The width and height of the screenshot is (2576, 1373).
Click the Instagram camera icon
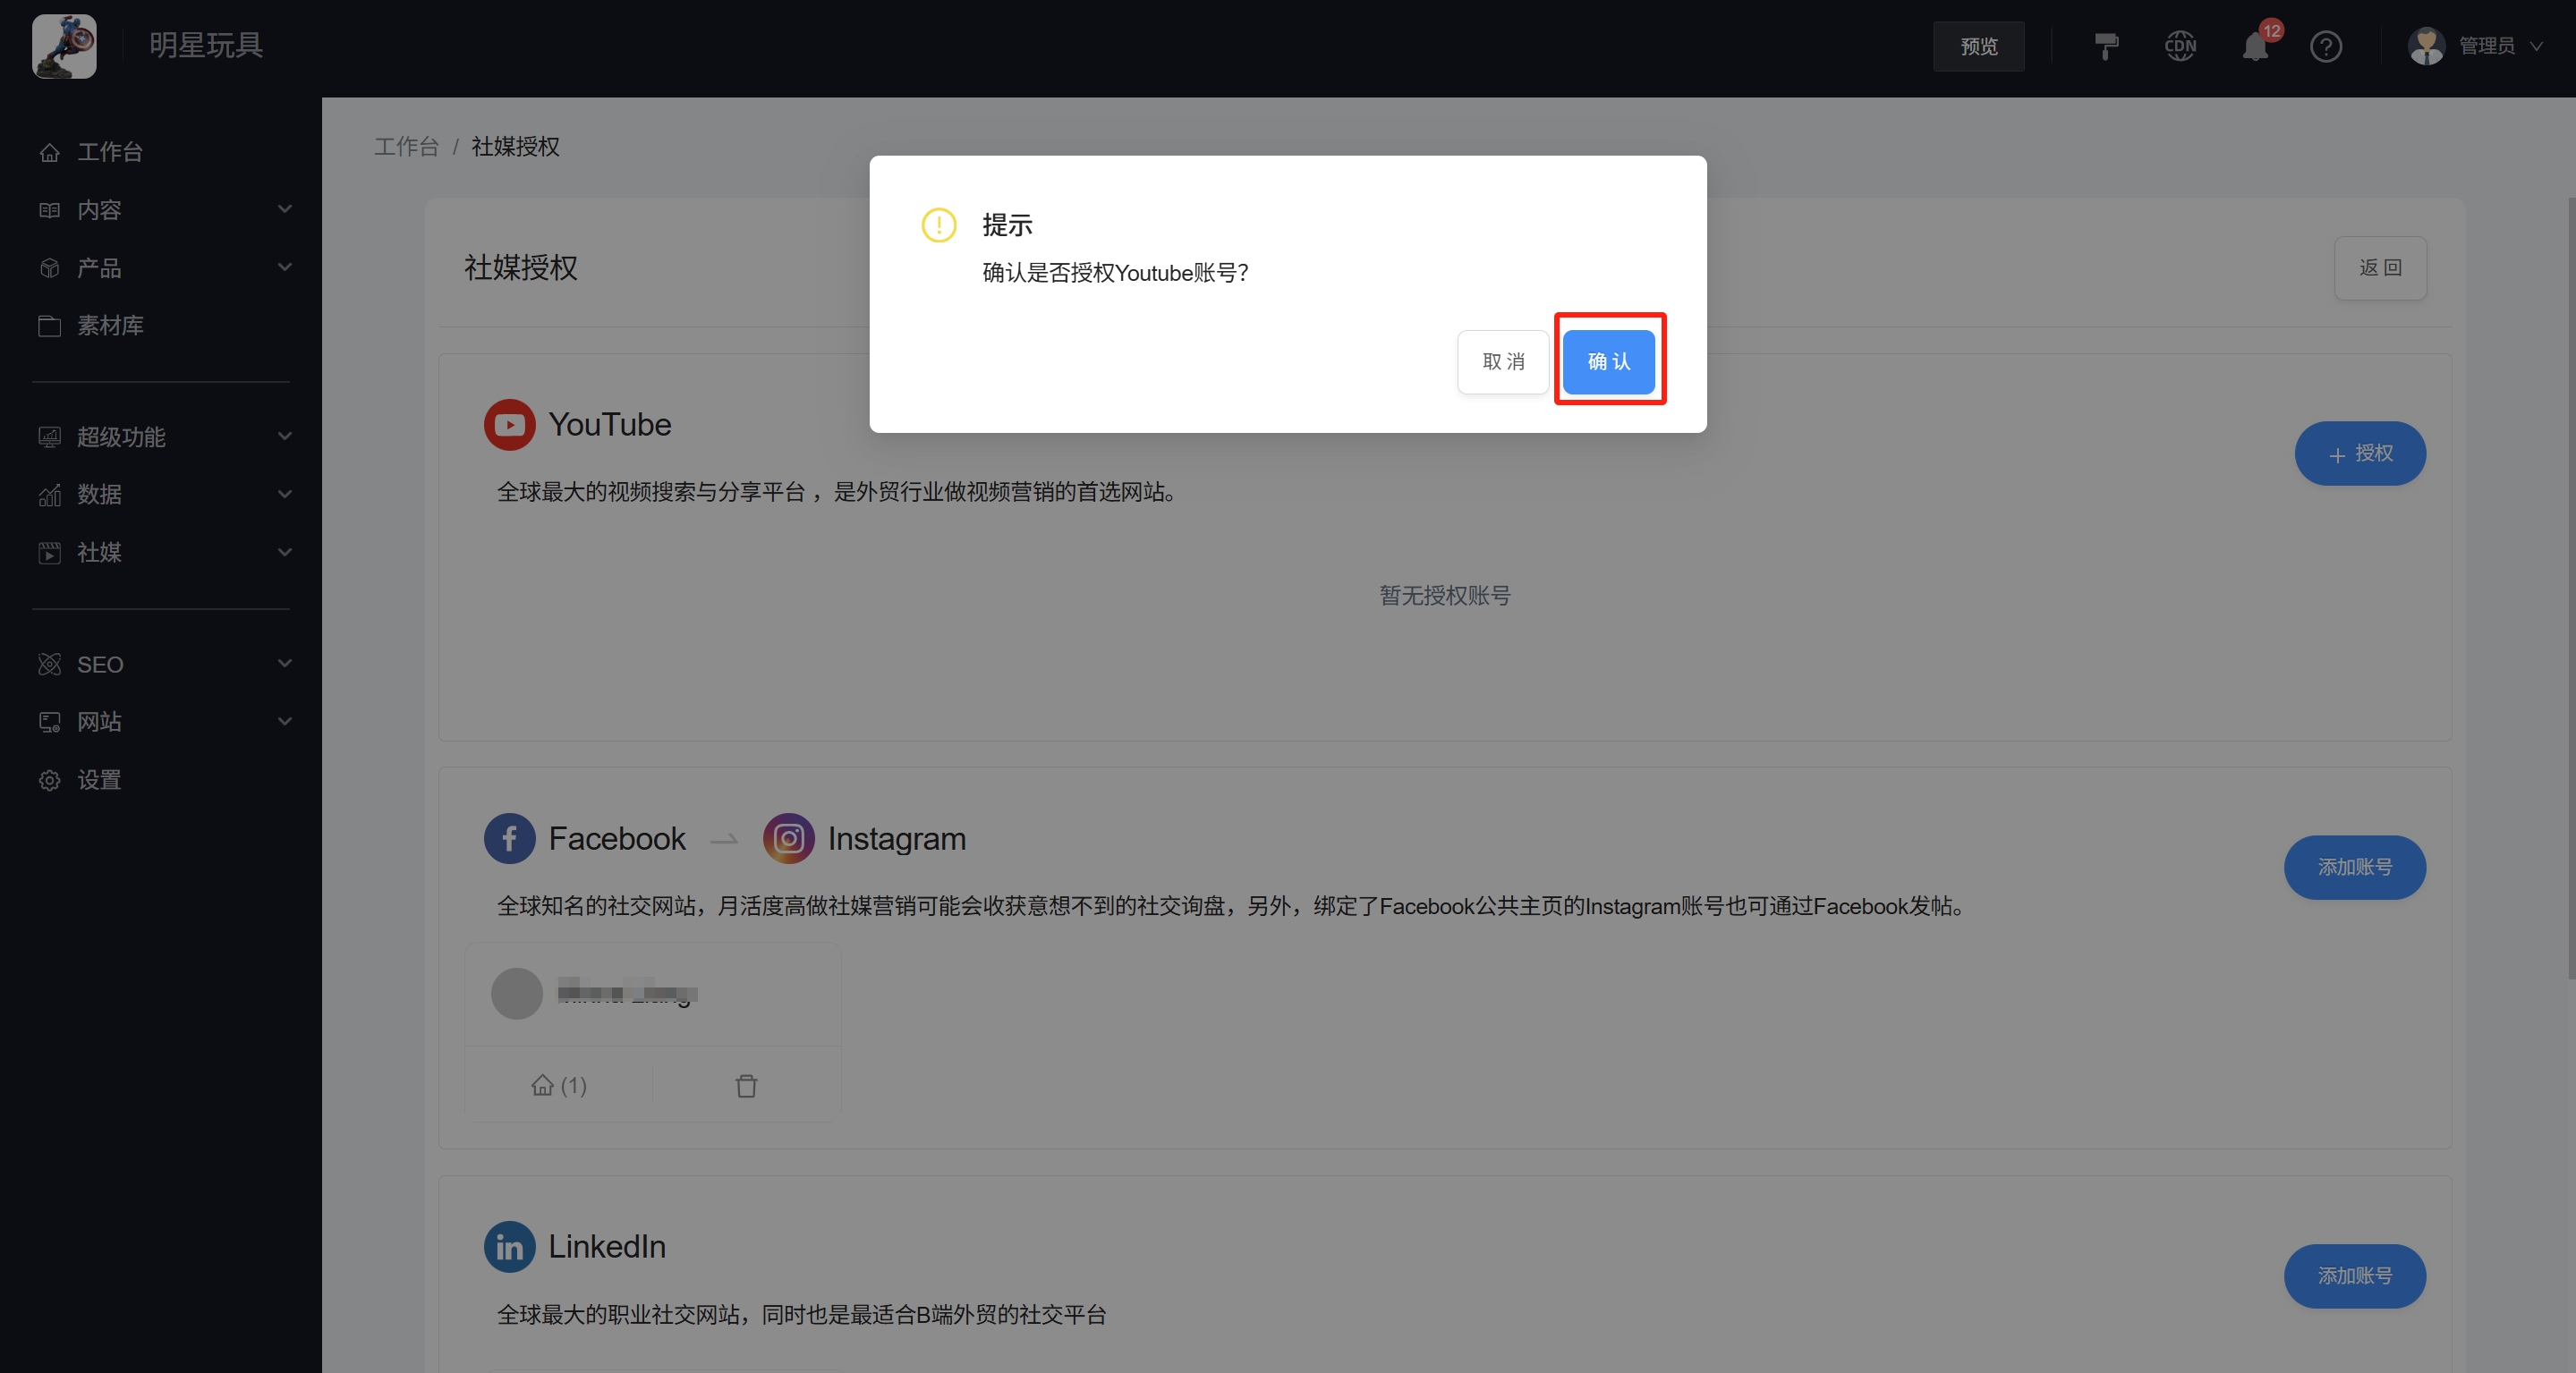click(x=788, y=838)
